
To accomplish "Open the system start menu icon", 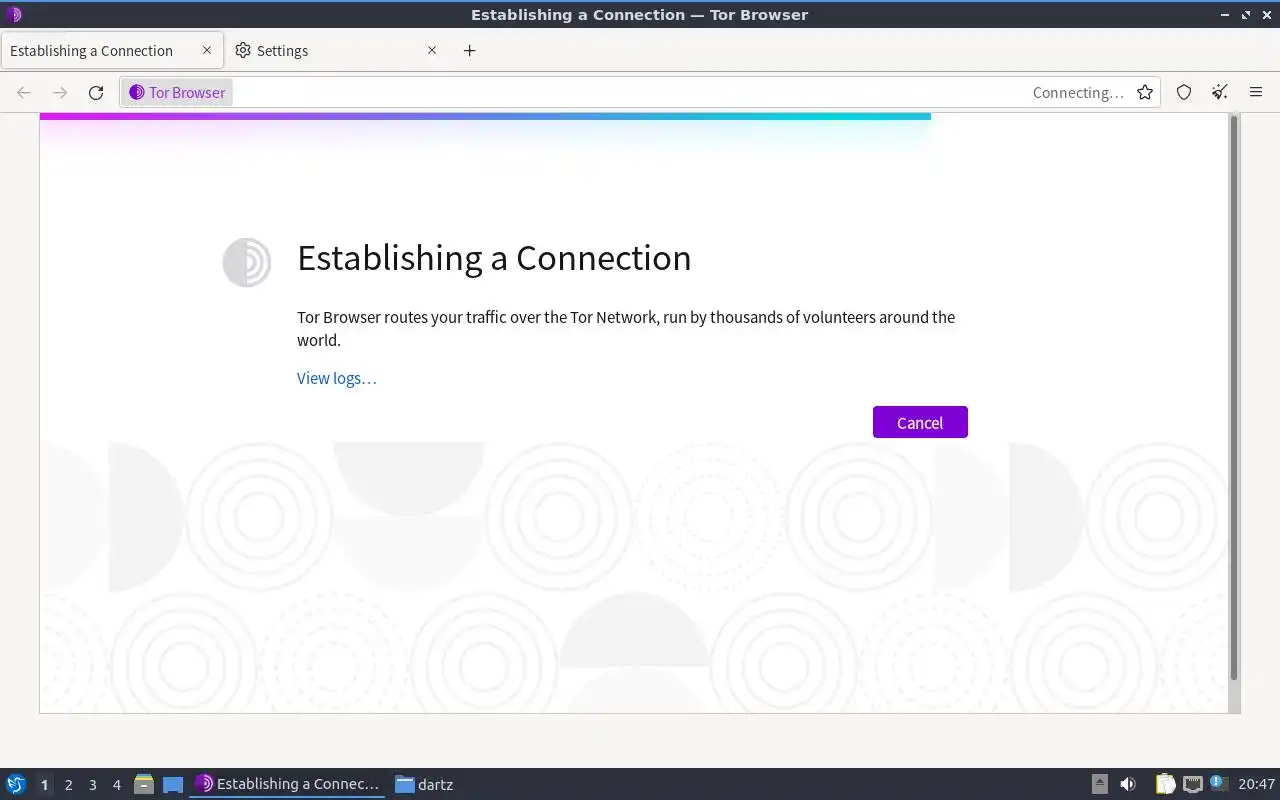I will pyautogui.click(x=16, y=784).
